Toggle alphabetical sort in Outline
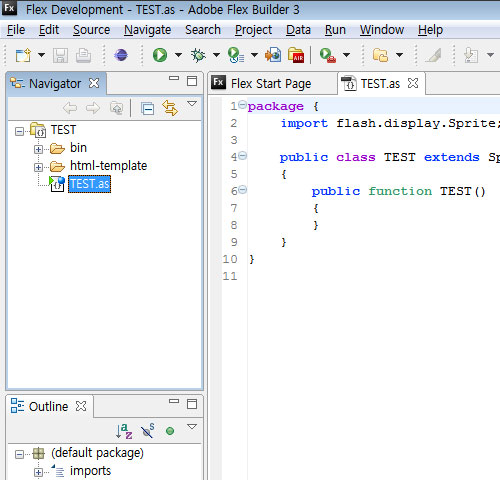Viewport: 500px width, 480px height. click(124, 431)
